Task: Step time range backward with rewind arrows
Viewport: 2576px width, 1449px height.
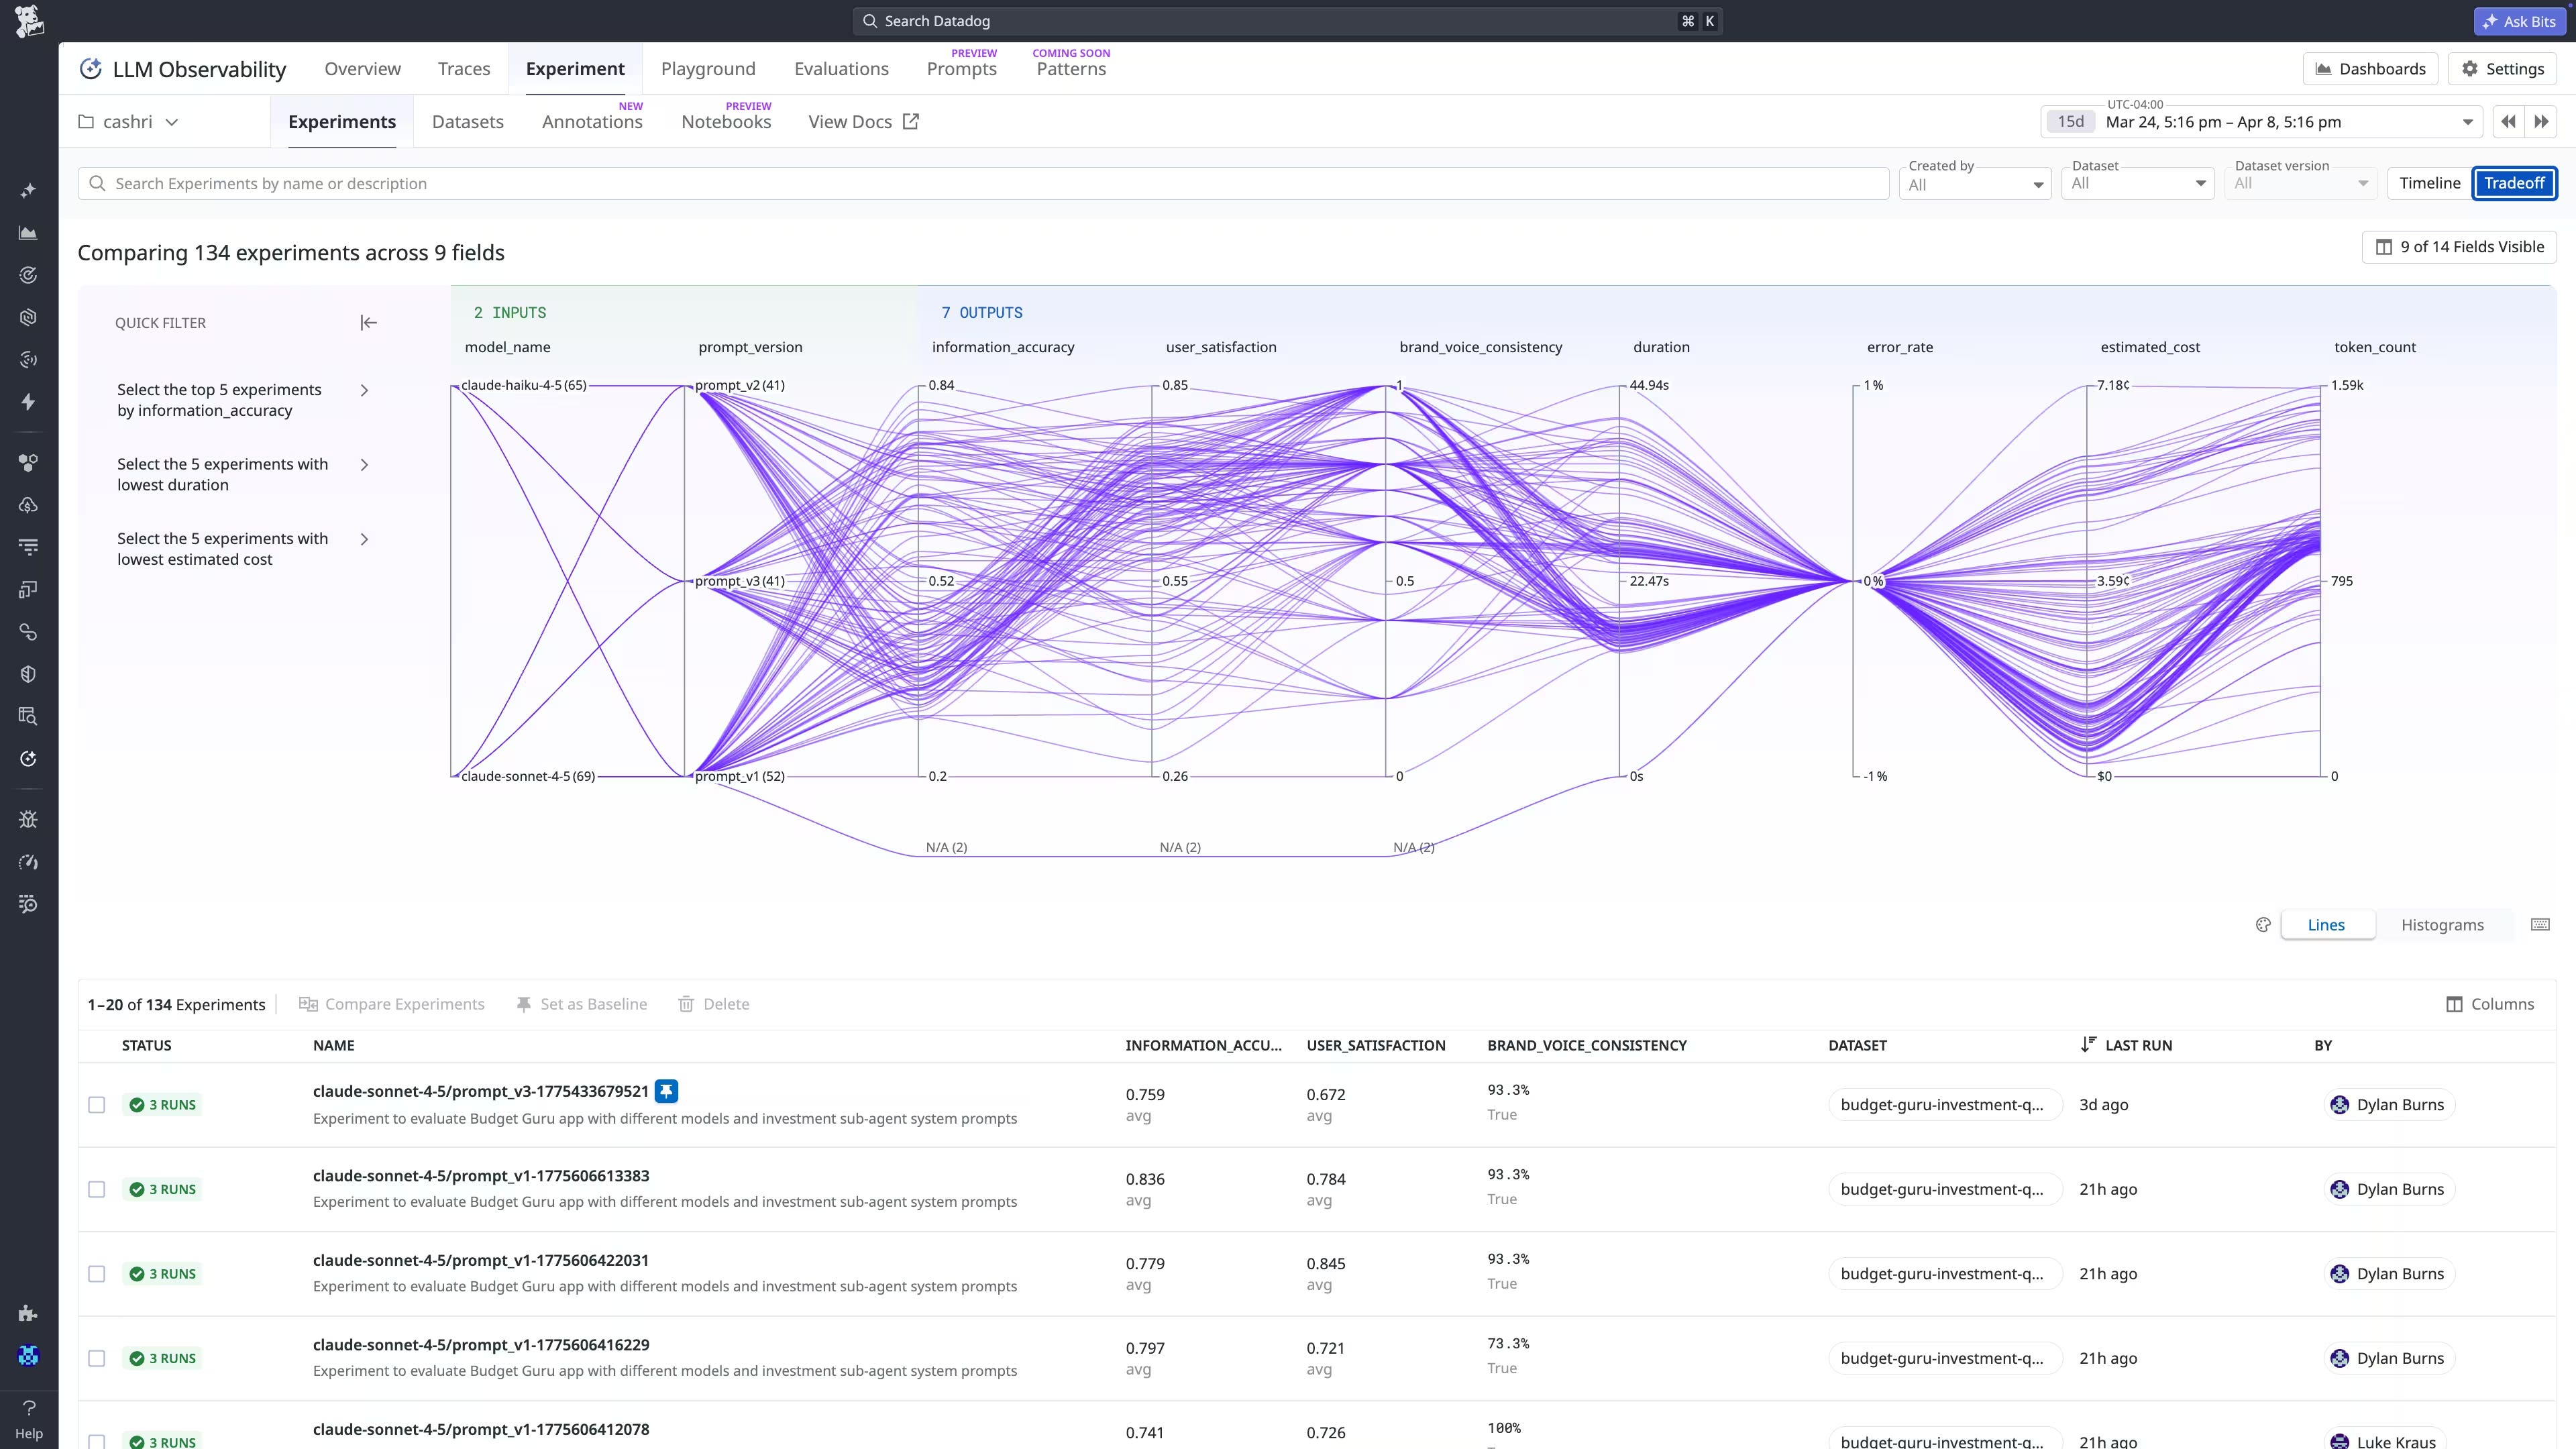Action: [2508, 122]
